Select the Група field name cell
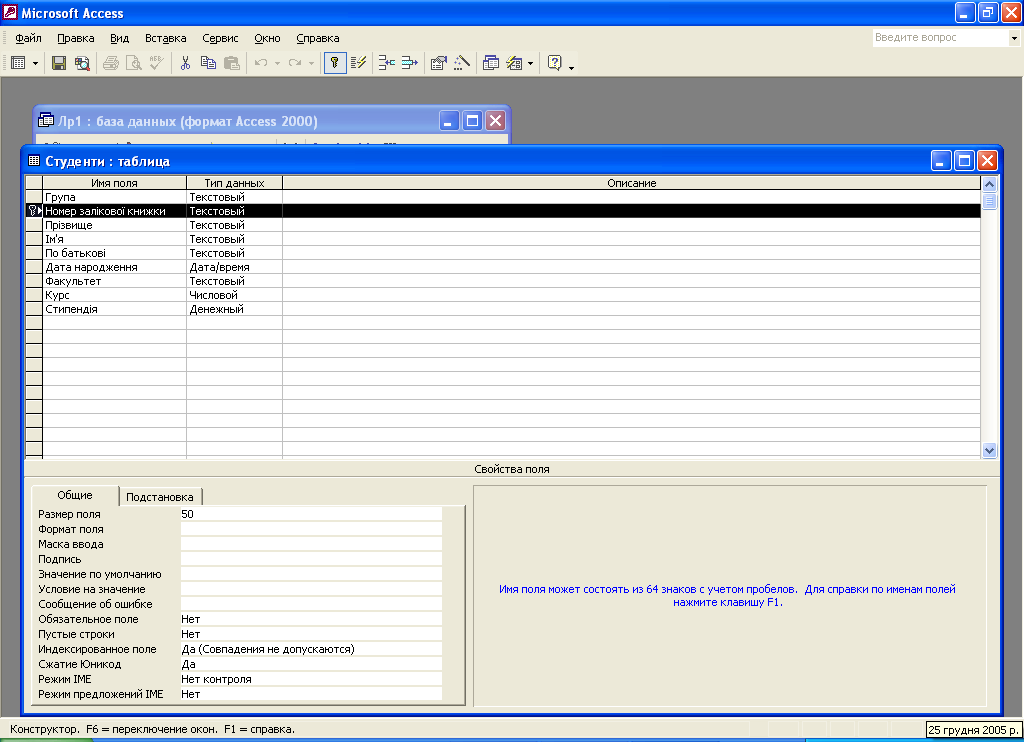The image size is (1024, 742). point(114,197)
